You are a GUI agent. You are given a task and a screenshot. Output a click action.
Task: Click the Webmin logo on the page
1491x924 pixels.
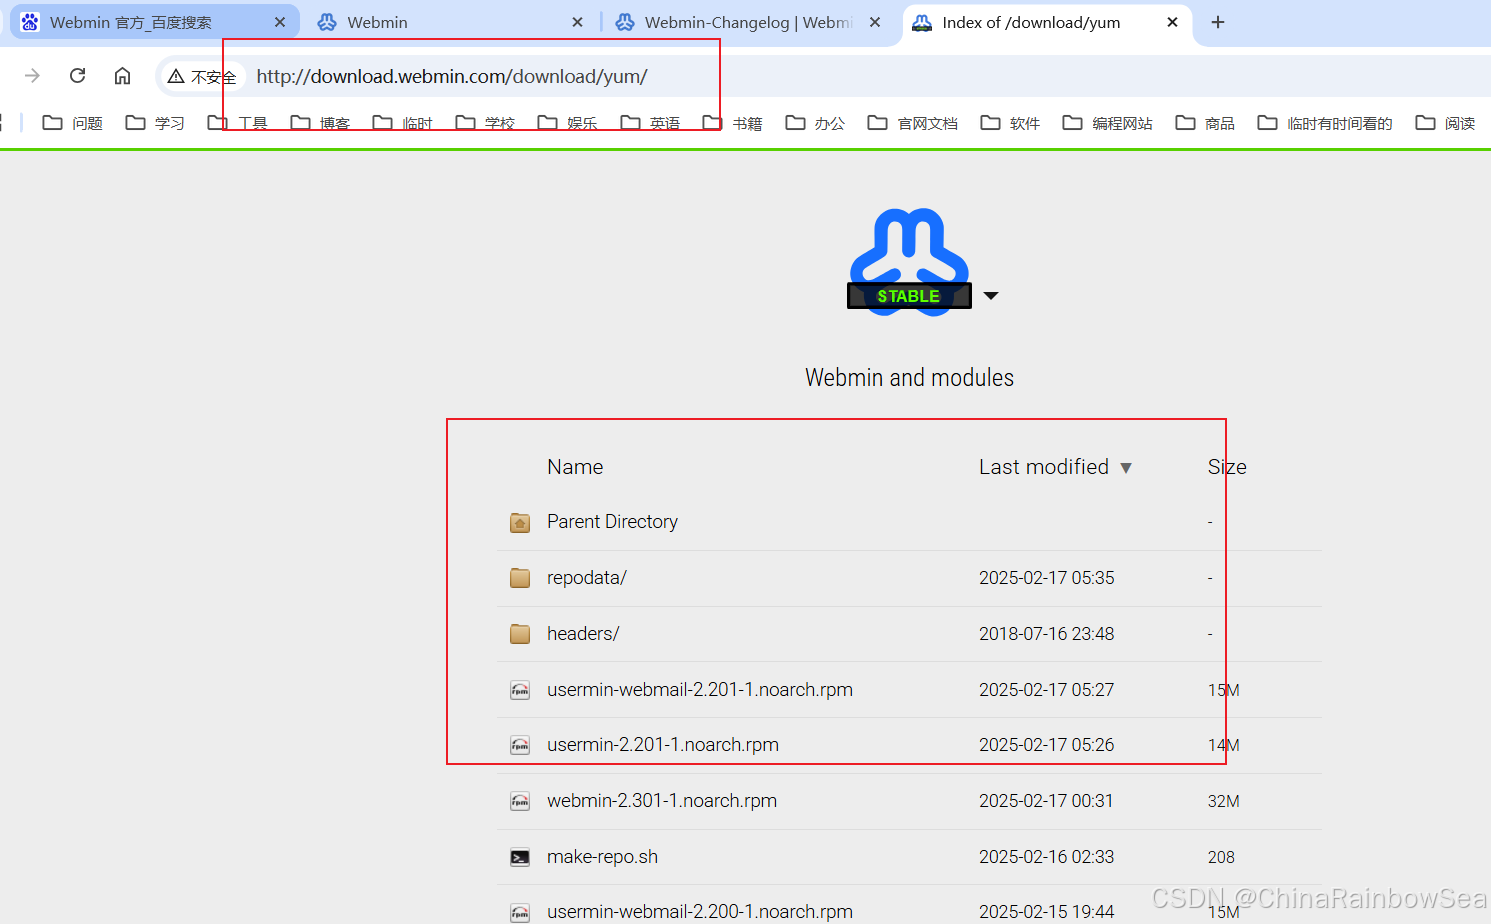(908, 250)
